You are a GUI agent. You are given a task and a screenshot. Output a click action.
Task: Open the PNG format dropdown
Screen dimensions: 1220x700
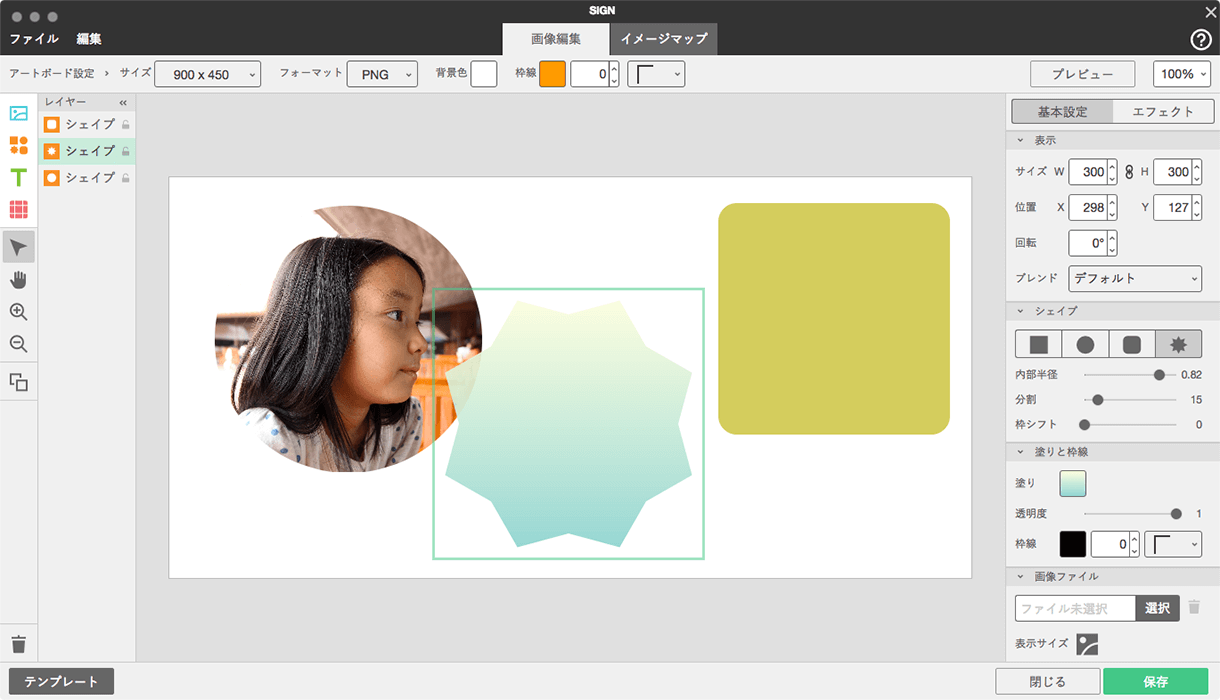click(x=382, y=74)
